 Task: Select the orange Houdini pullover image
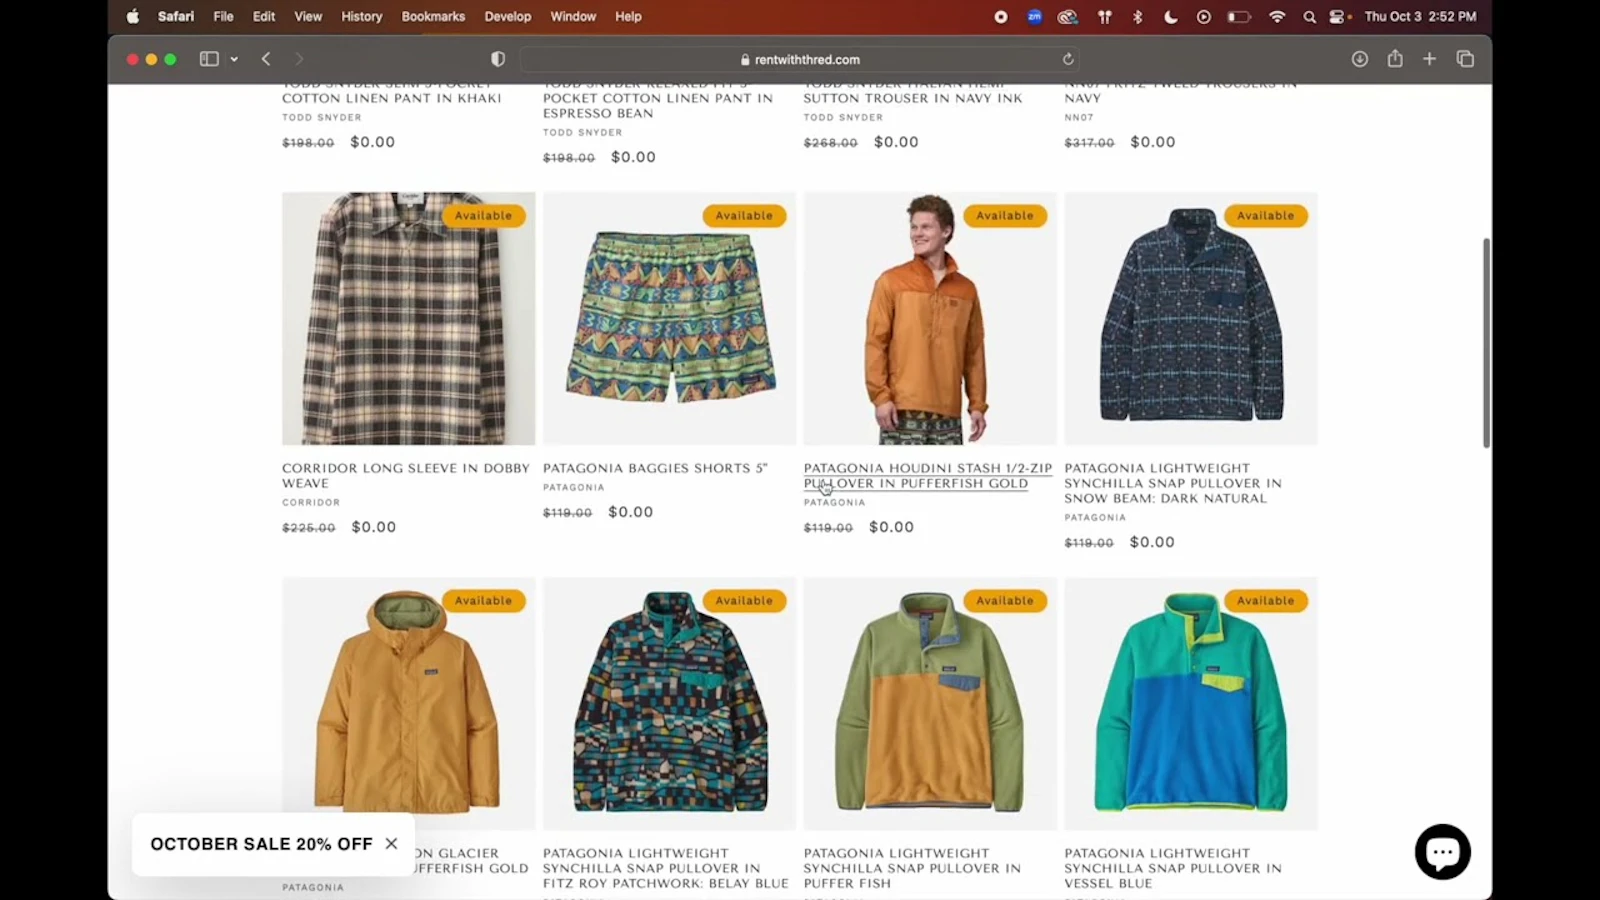click(930, 318)
